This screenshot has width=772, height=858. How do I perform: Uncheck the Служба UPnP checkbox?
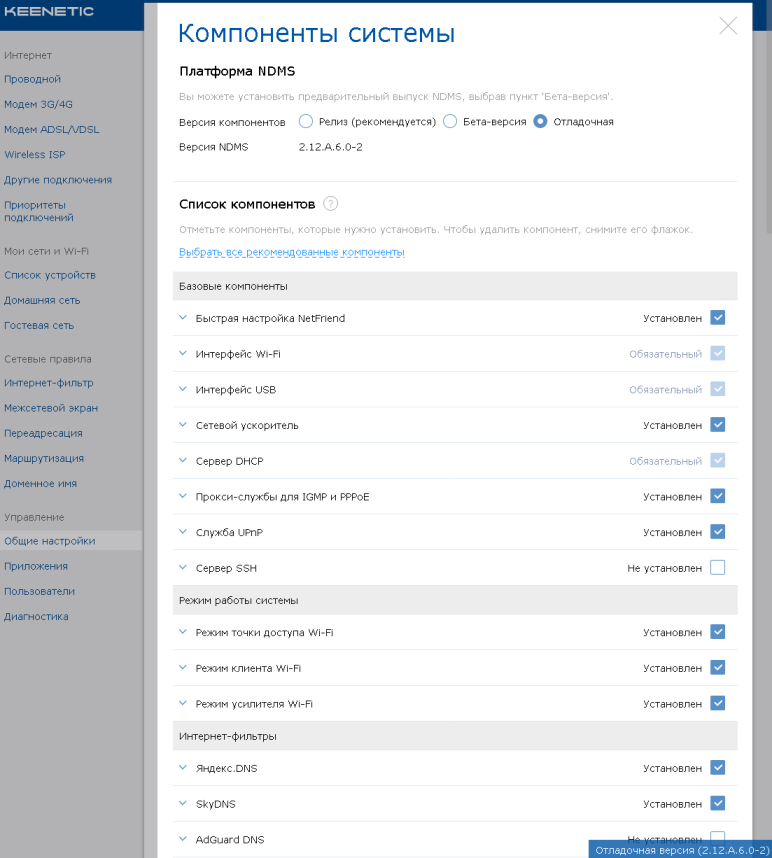tap(717, 532)
